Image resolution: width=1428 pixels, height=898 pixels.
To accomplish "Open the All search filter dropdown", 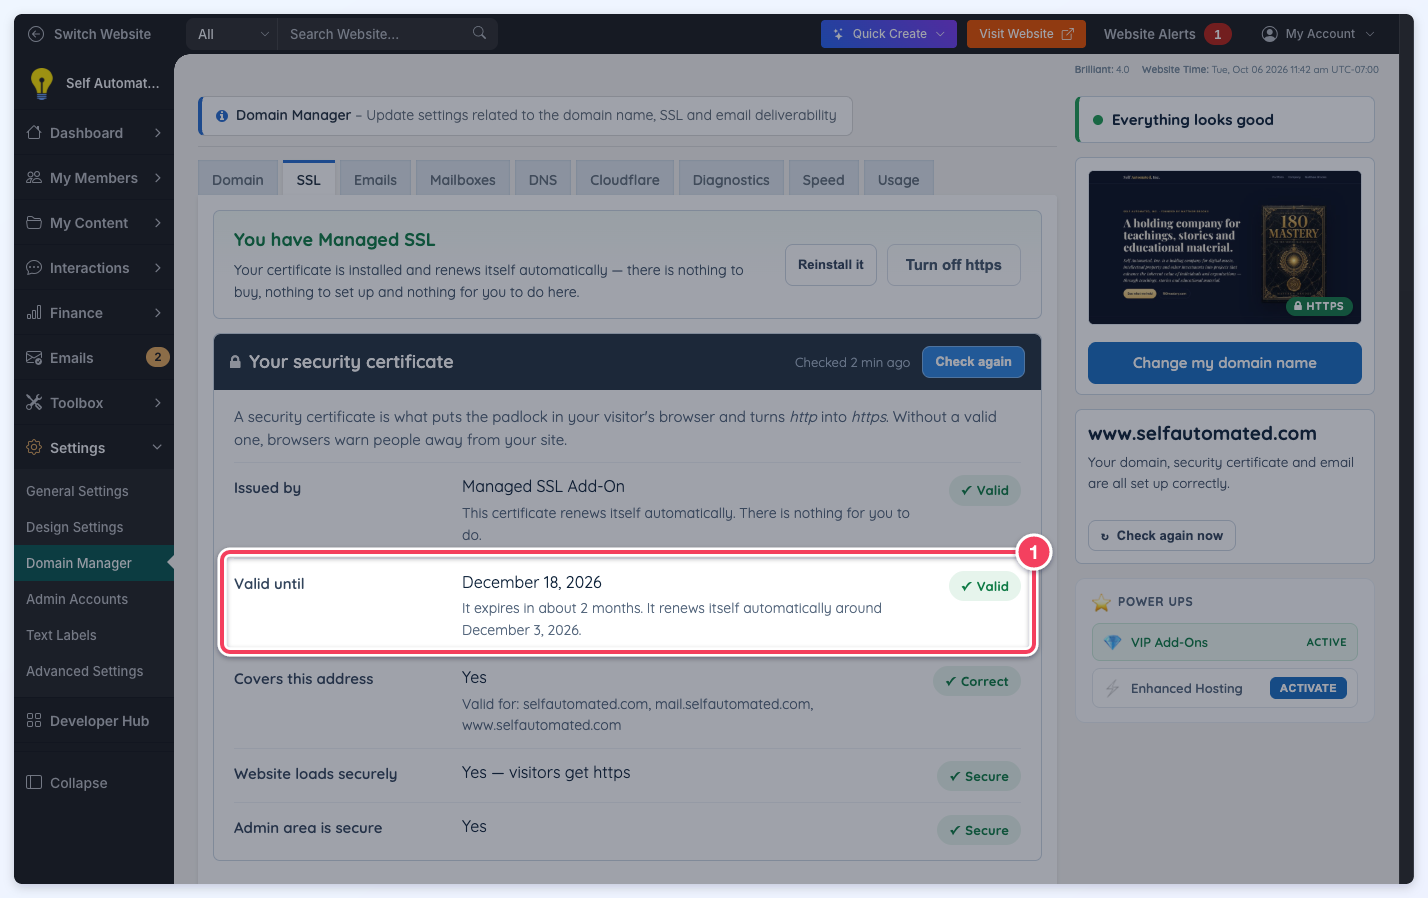I will (x=232, y=34).
